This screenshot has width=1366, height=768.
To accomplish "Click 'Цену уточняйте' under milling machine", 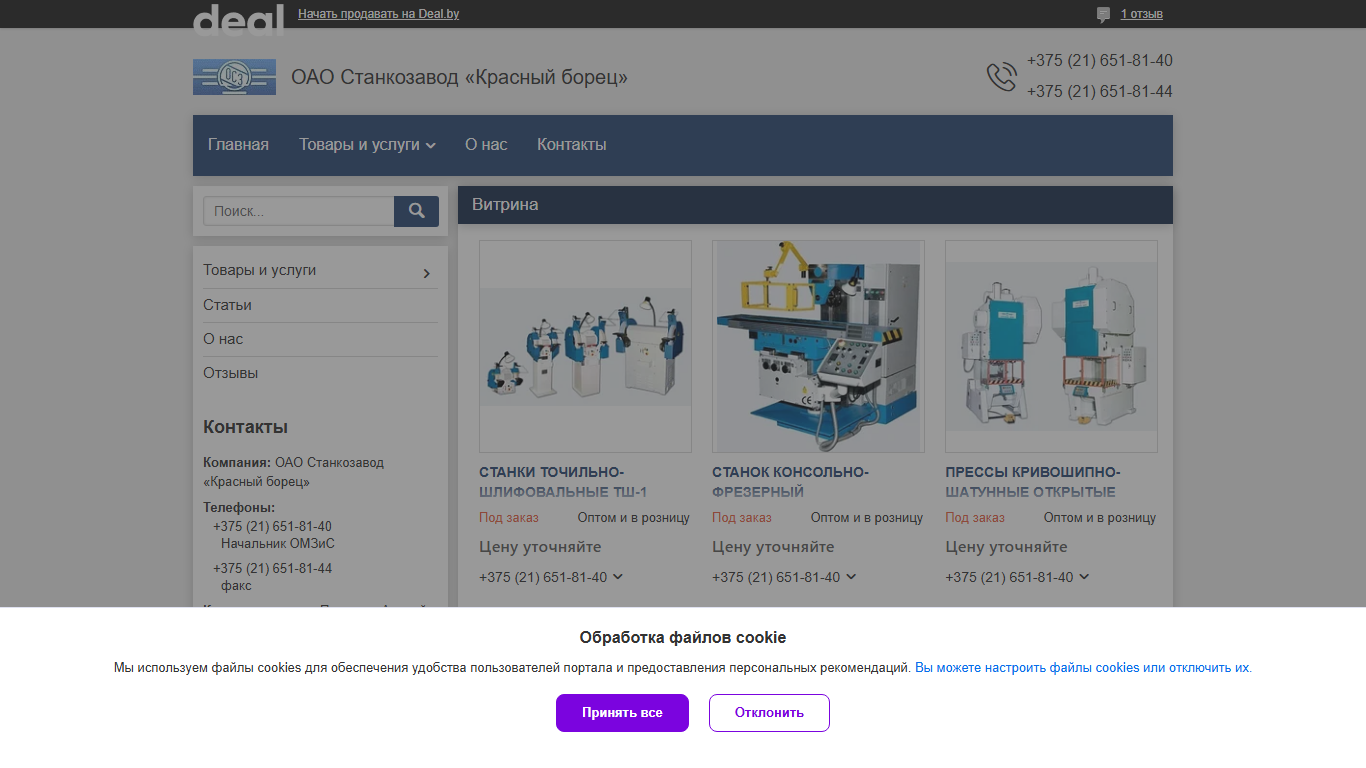I will [773, 547].
